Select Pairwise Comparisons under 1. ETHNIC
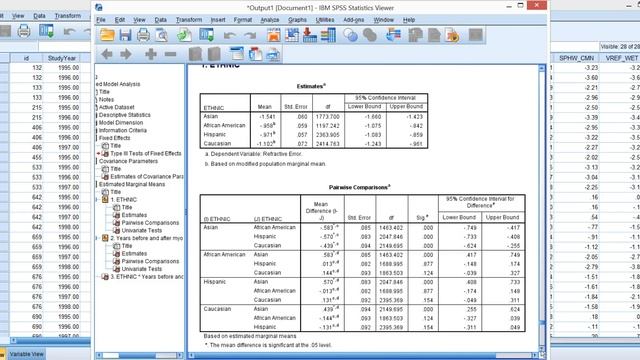640x360 pixels. pyautogui.click(x=150, y=223)
